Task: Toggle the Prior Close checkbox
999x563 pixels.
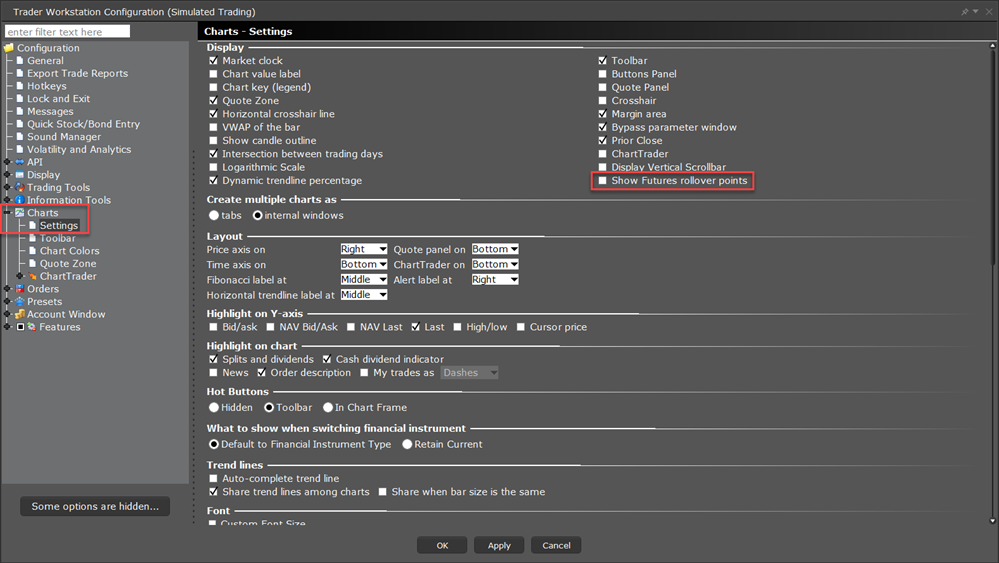Action: click(x=603, y=141)
